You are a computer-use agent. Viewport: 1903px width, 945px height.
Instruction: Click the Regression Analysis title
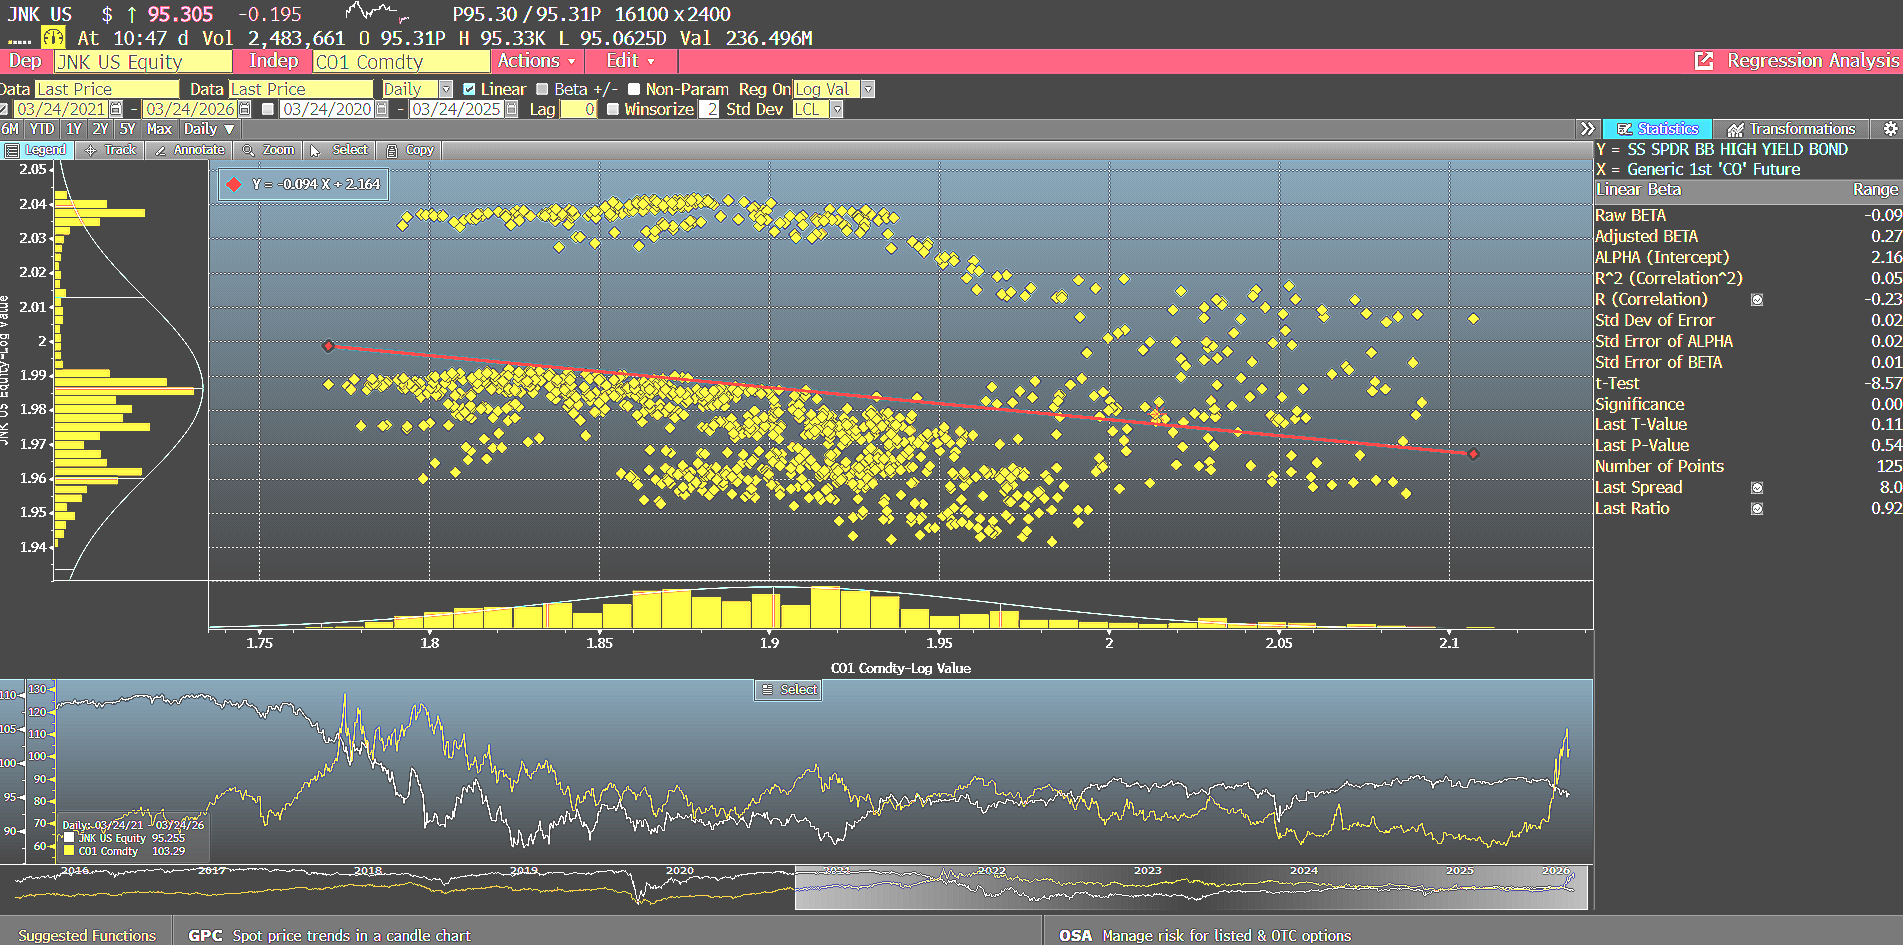[x=1813, y=61]
